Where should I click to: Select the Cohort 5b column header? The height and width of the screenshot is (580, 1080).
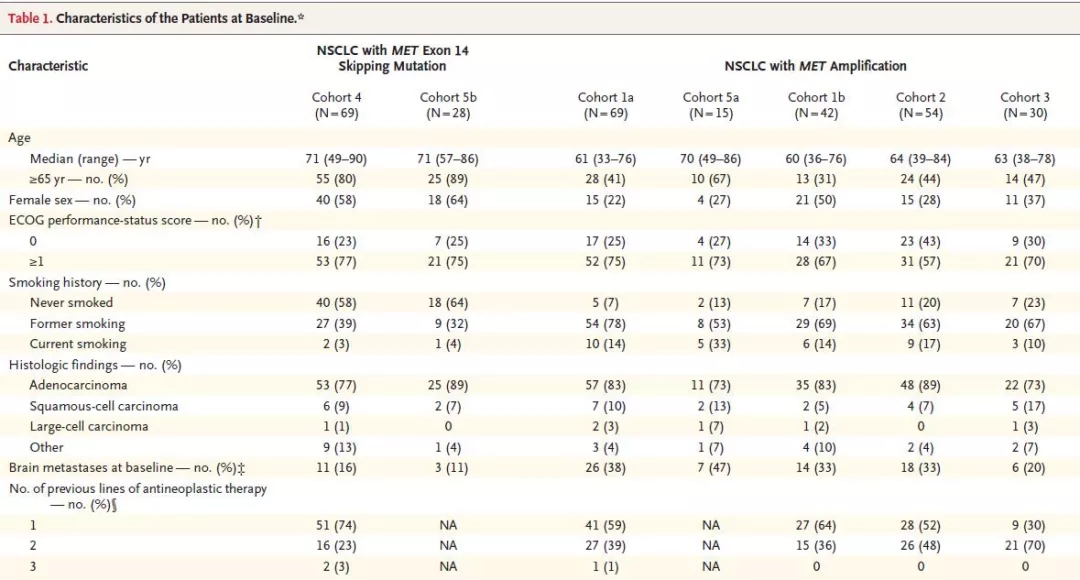[448, 105]
